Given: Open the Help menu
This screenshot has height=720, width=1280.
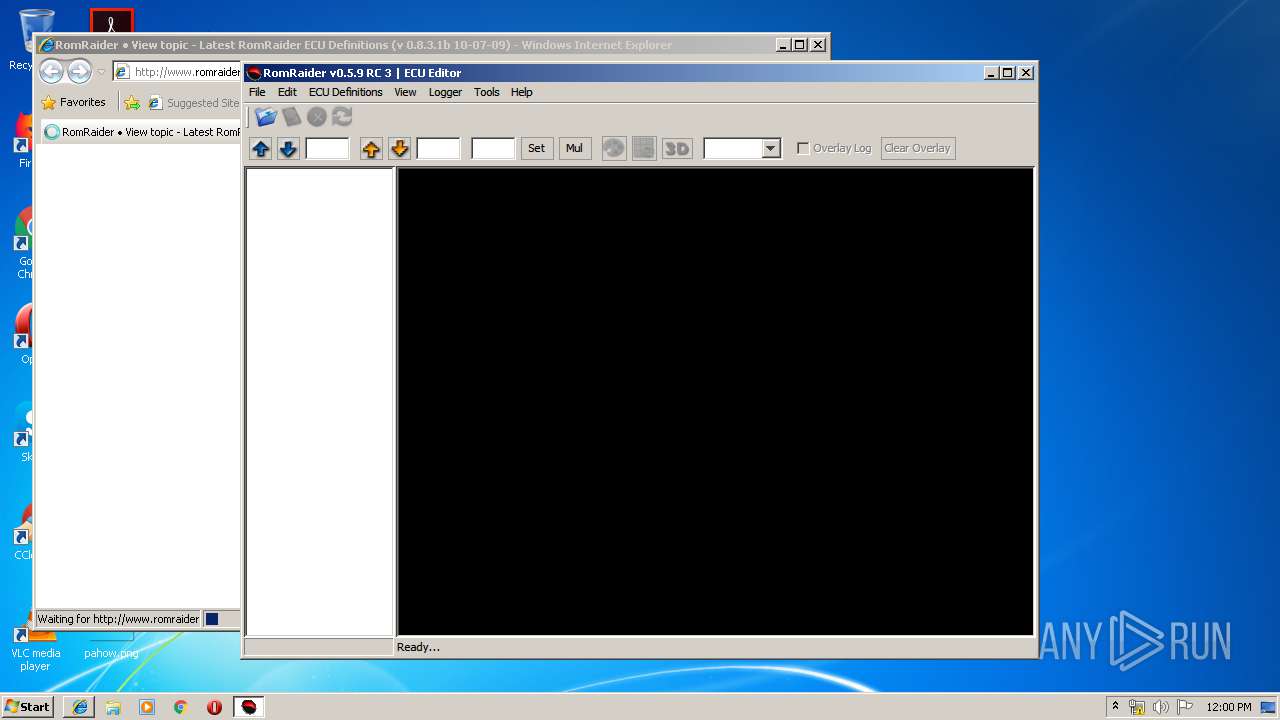Looking at the screenshot, I should [x=521, y=92].
